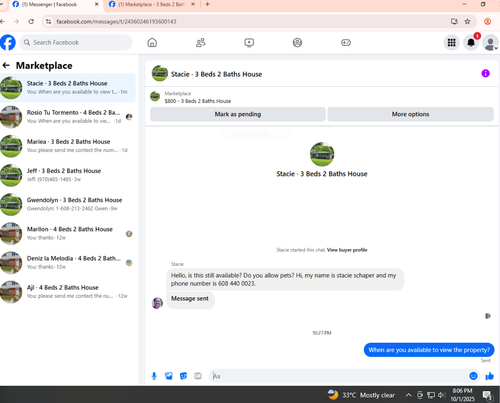This screenshot has height=403, width=500.
Task: Click the Search Facebook field
Action: pos(76,42)
